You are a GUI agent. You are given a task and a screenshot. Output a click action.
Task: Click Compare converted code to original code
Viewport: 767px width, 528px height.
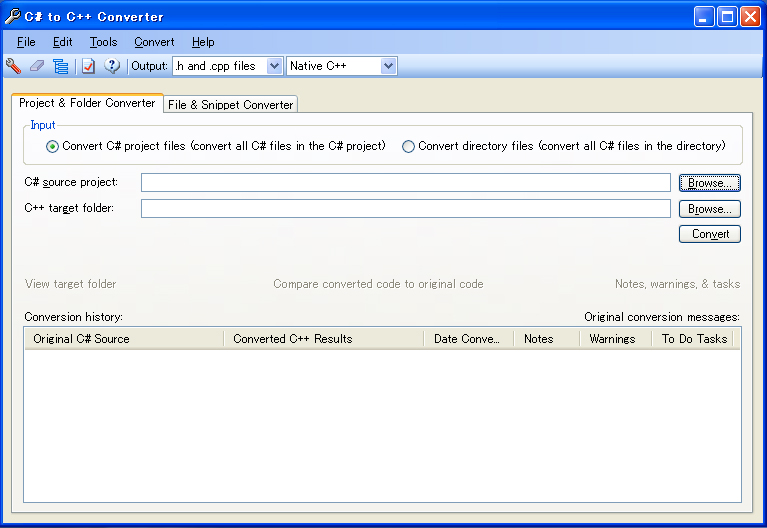[378, 284]
